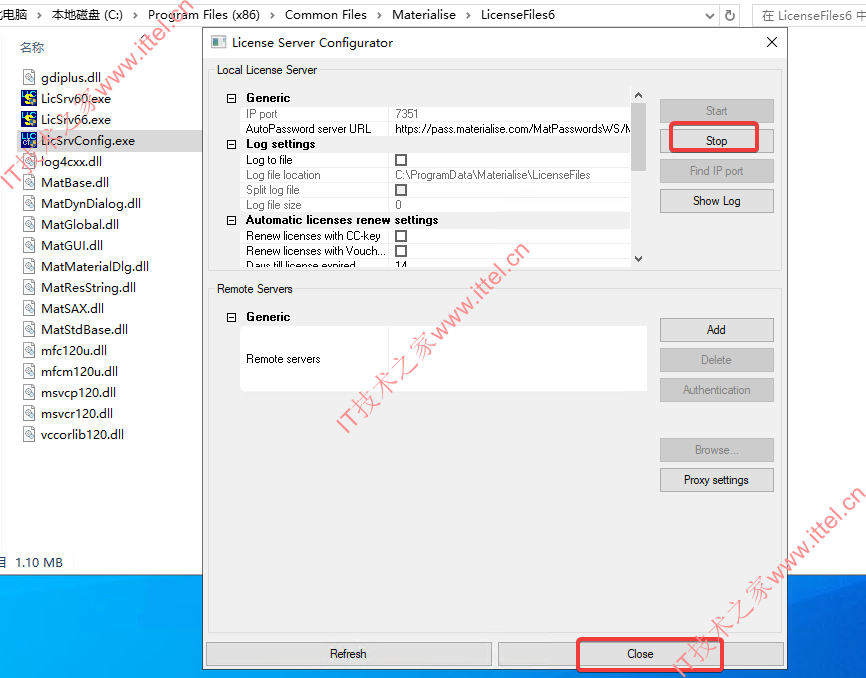Open Proxy settings
The width and height of the screenshot is (866, 678).
(x=716, y=480)
